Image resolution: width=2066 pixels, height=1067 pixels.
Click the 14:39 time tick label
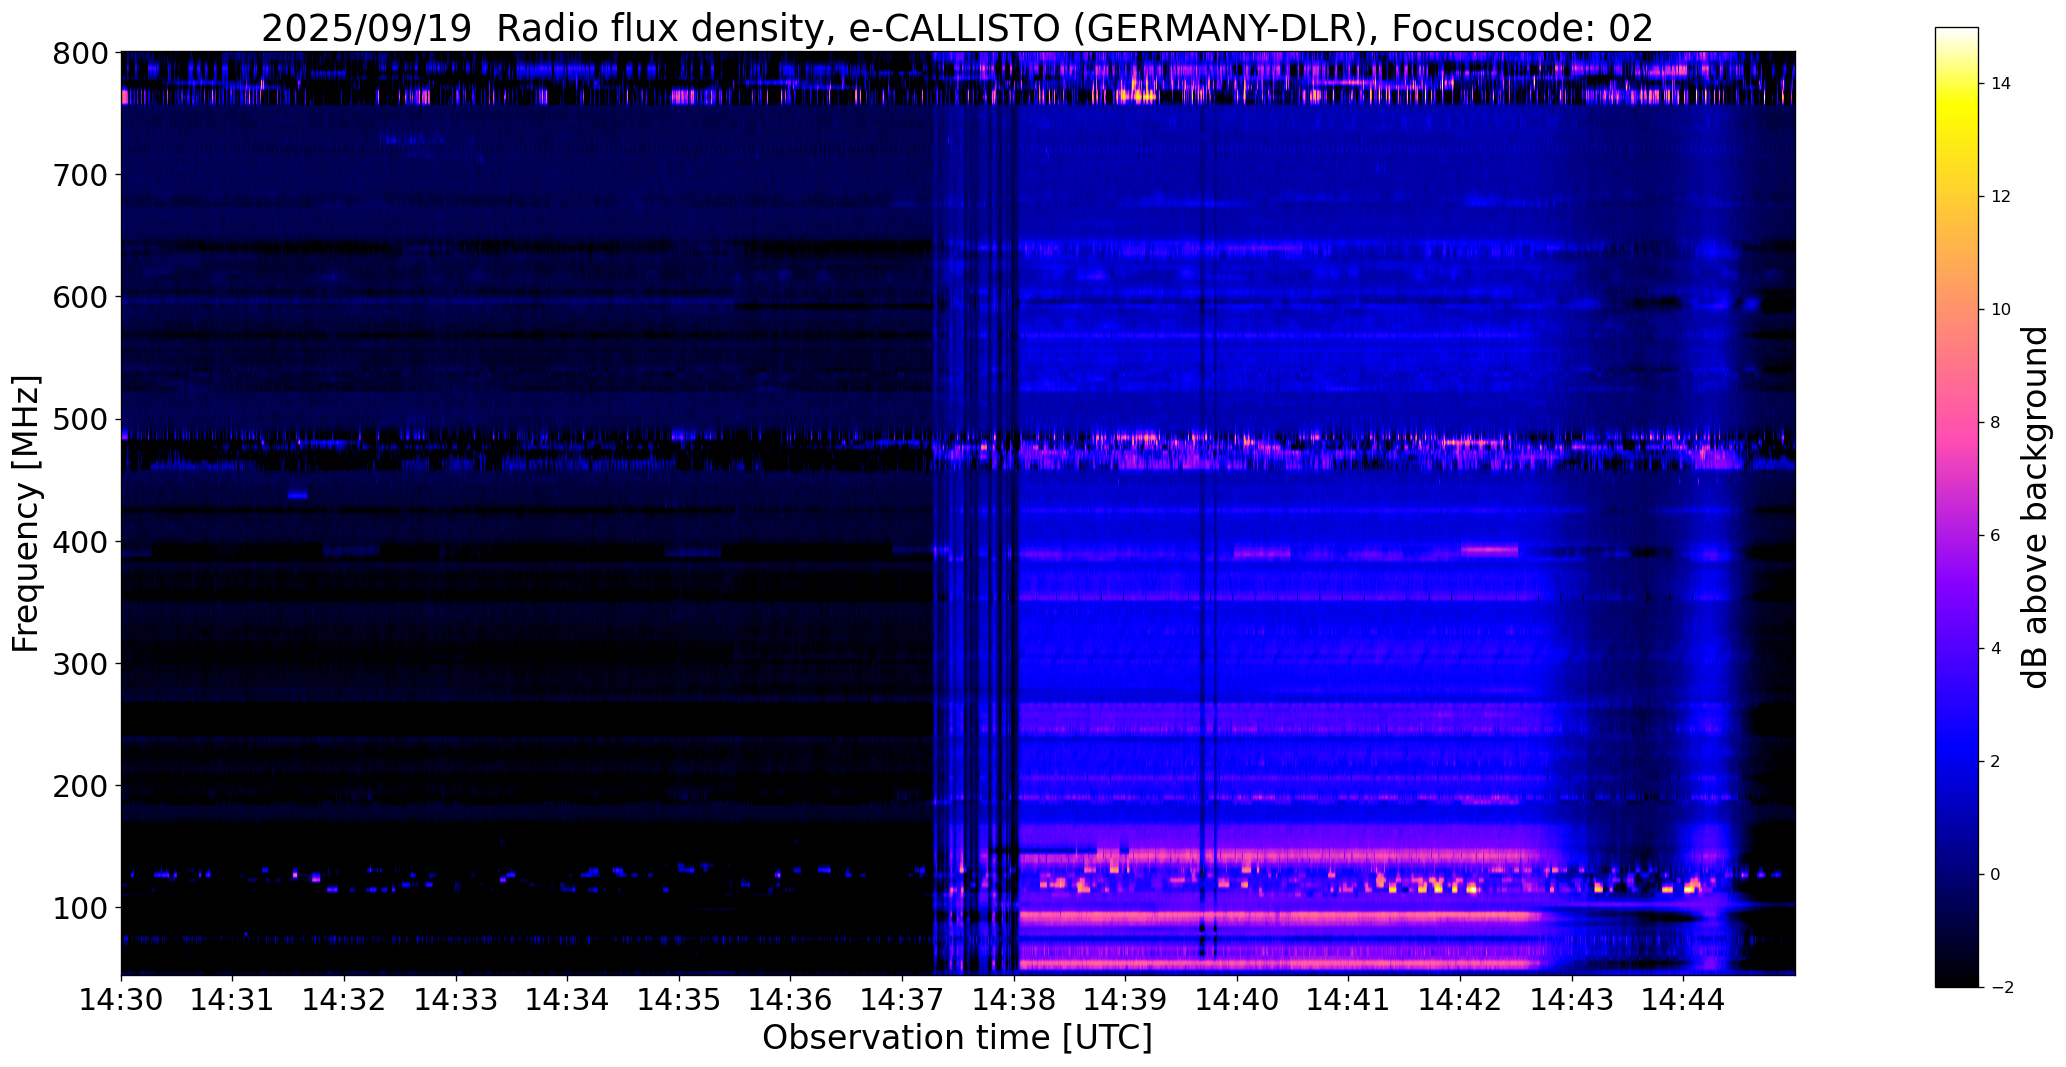pos(1126,998)
